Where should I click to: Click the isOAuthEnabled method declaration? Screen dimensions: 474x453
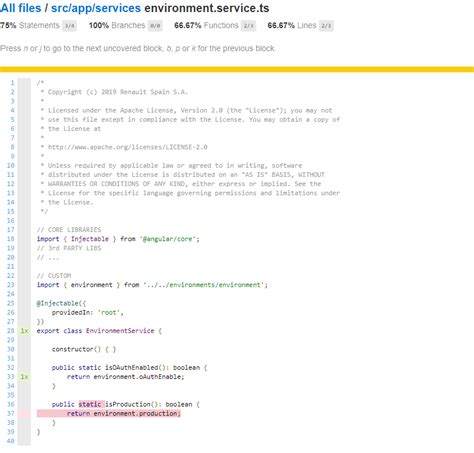click(130, 368)
